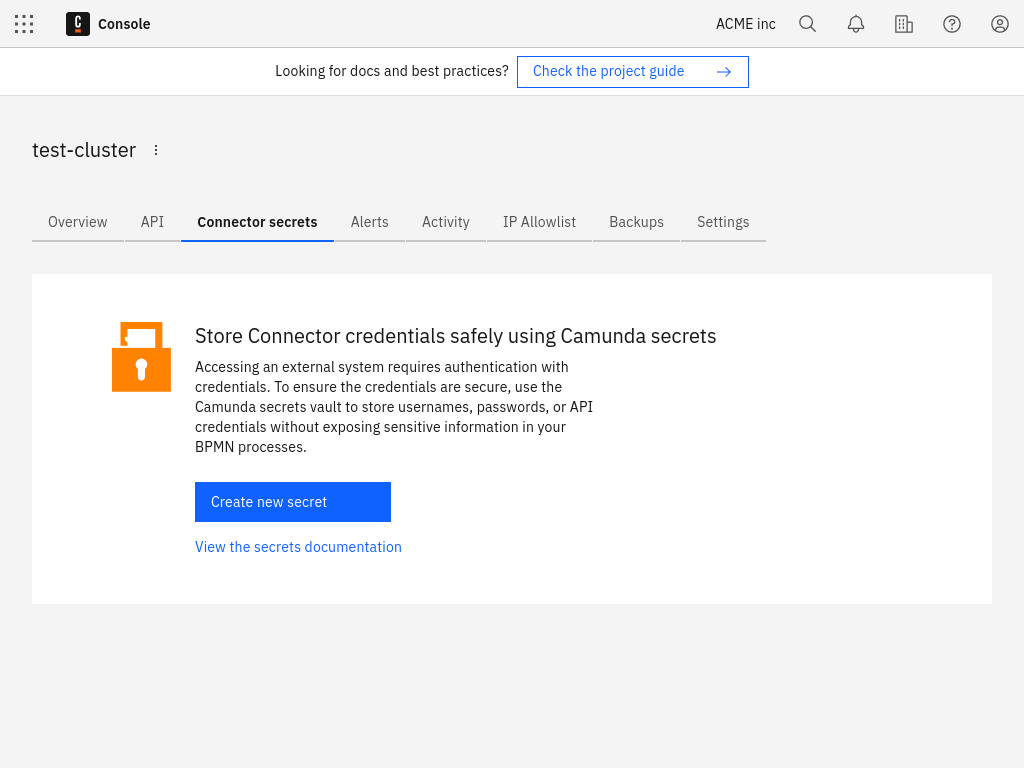Go to the Activity tab
The height and width of the screenshot is (768, 1024).
tap(446, 222)
